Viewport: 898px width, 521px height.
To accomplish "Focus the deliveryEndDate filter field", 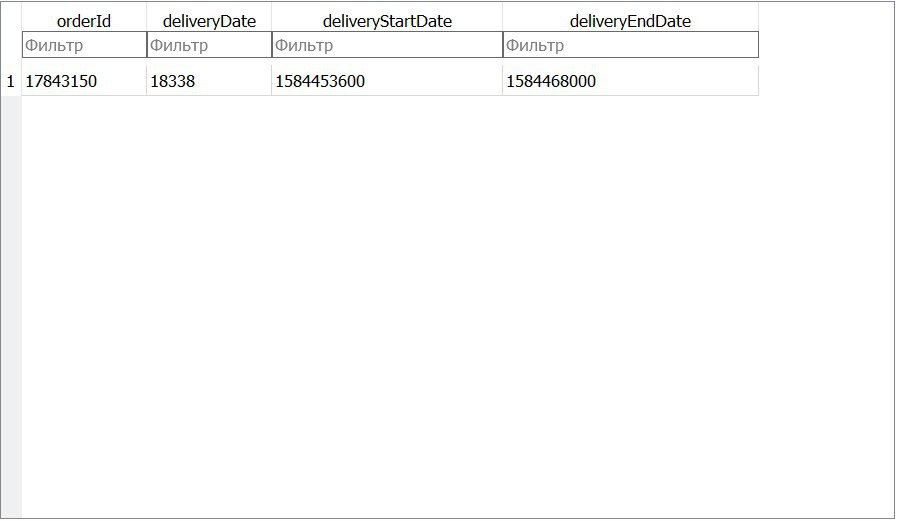I will pyautogui.click(x=631, y=45).
